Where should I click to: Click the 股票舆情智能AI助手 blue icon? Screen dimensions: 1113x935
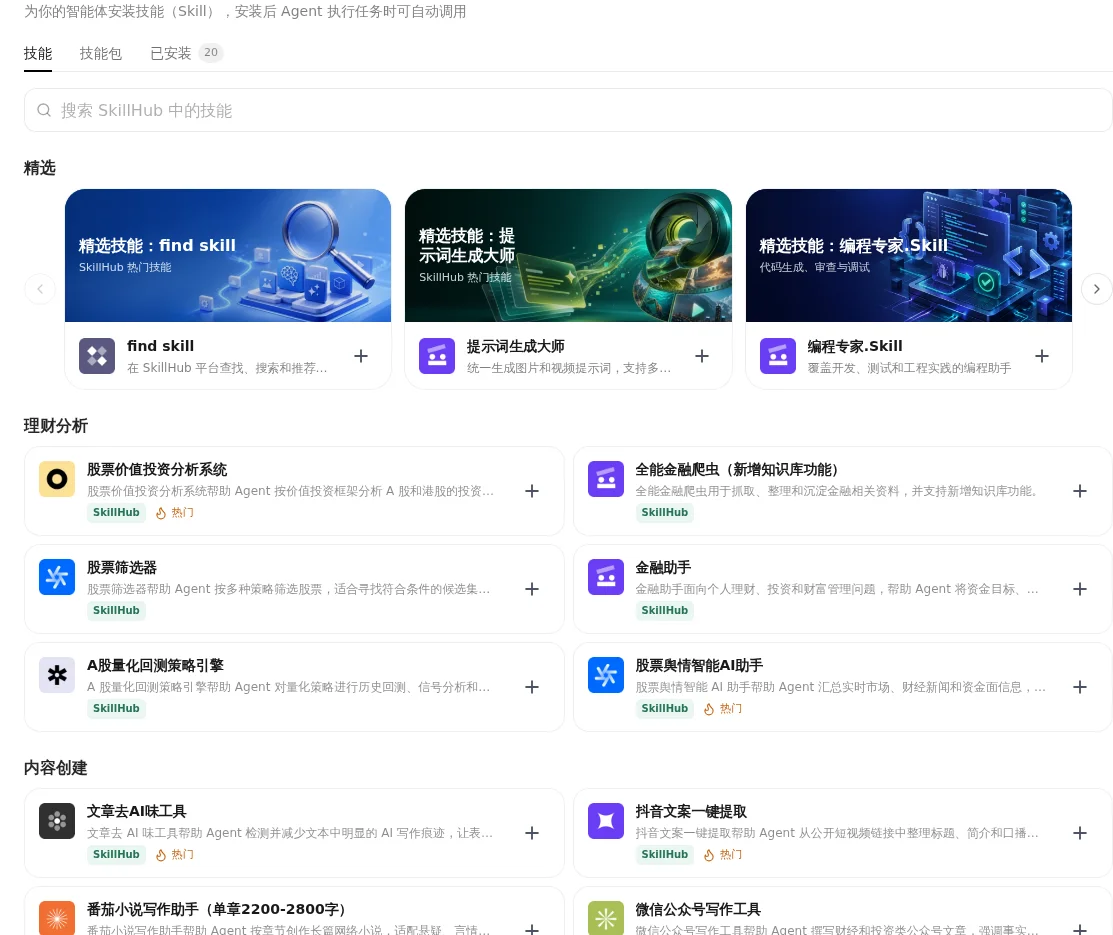coord(606,675)
